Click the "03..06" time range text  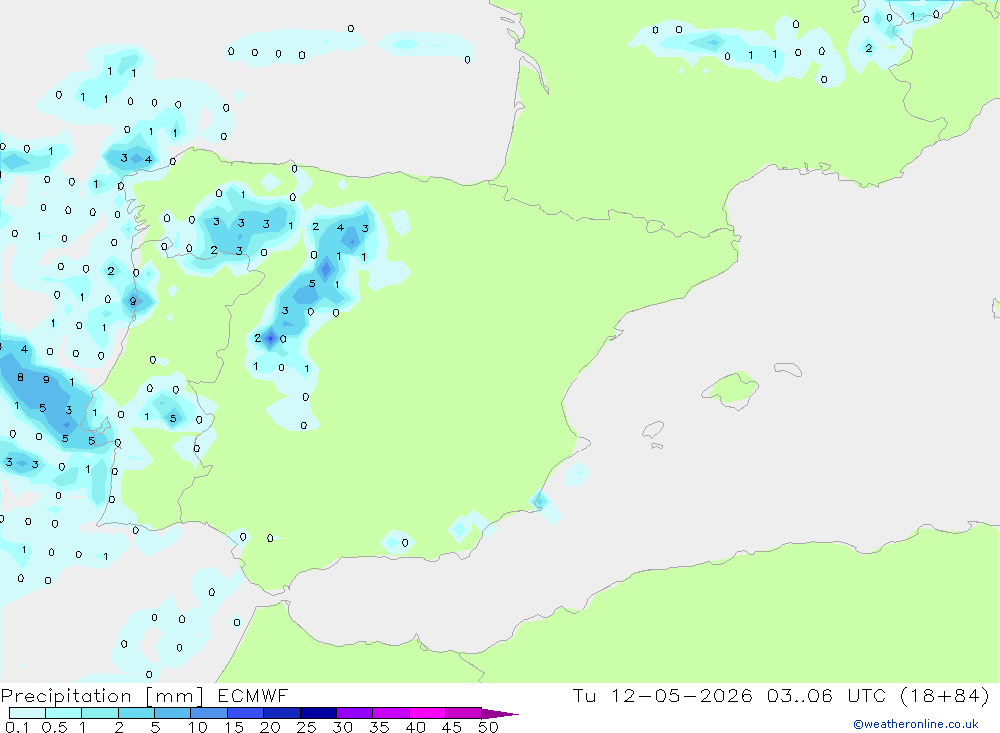point(800,695)
